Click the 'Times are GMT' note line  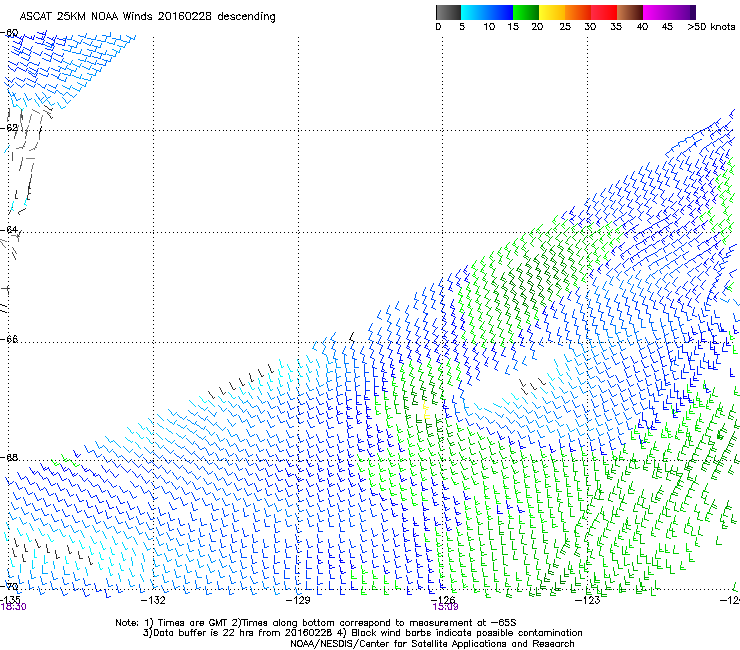[x=316, y=623]
